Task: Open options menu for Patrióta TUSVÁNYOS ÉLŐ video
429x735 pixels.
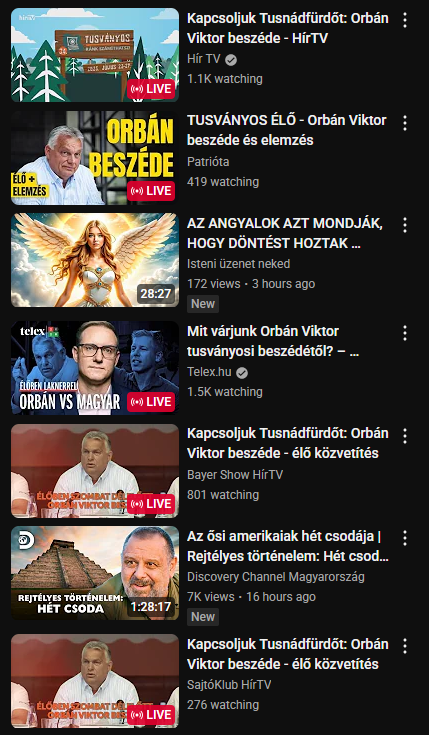Action: point(405,123)
